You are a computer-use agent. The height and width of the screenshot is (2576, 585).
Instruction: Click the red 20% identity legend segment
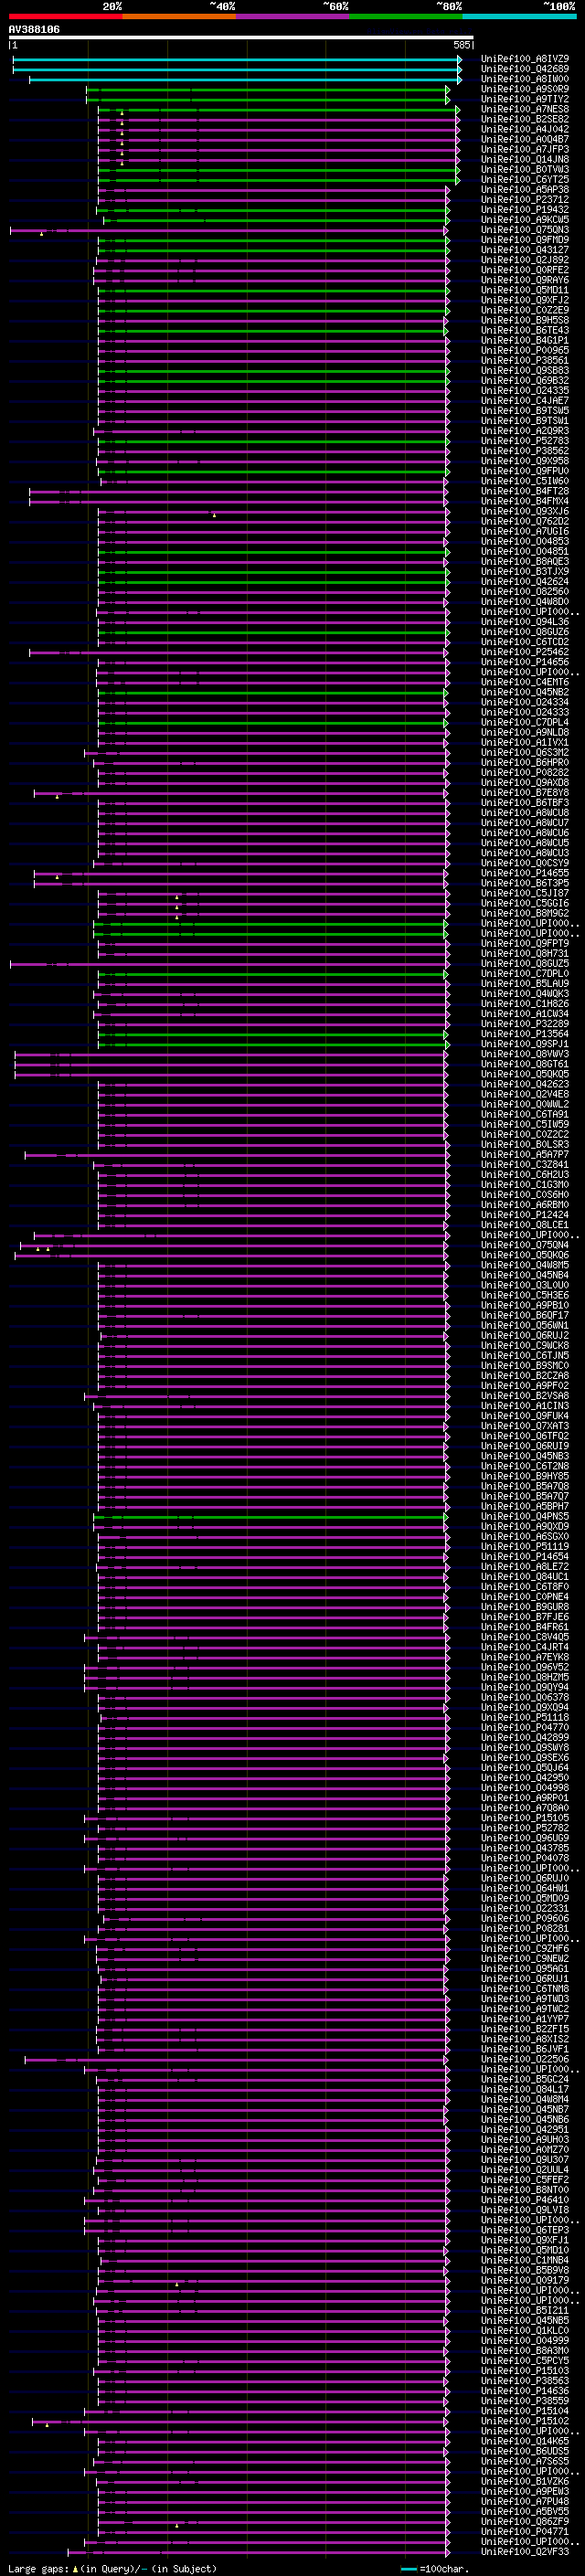coord(65,16)
